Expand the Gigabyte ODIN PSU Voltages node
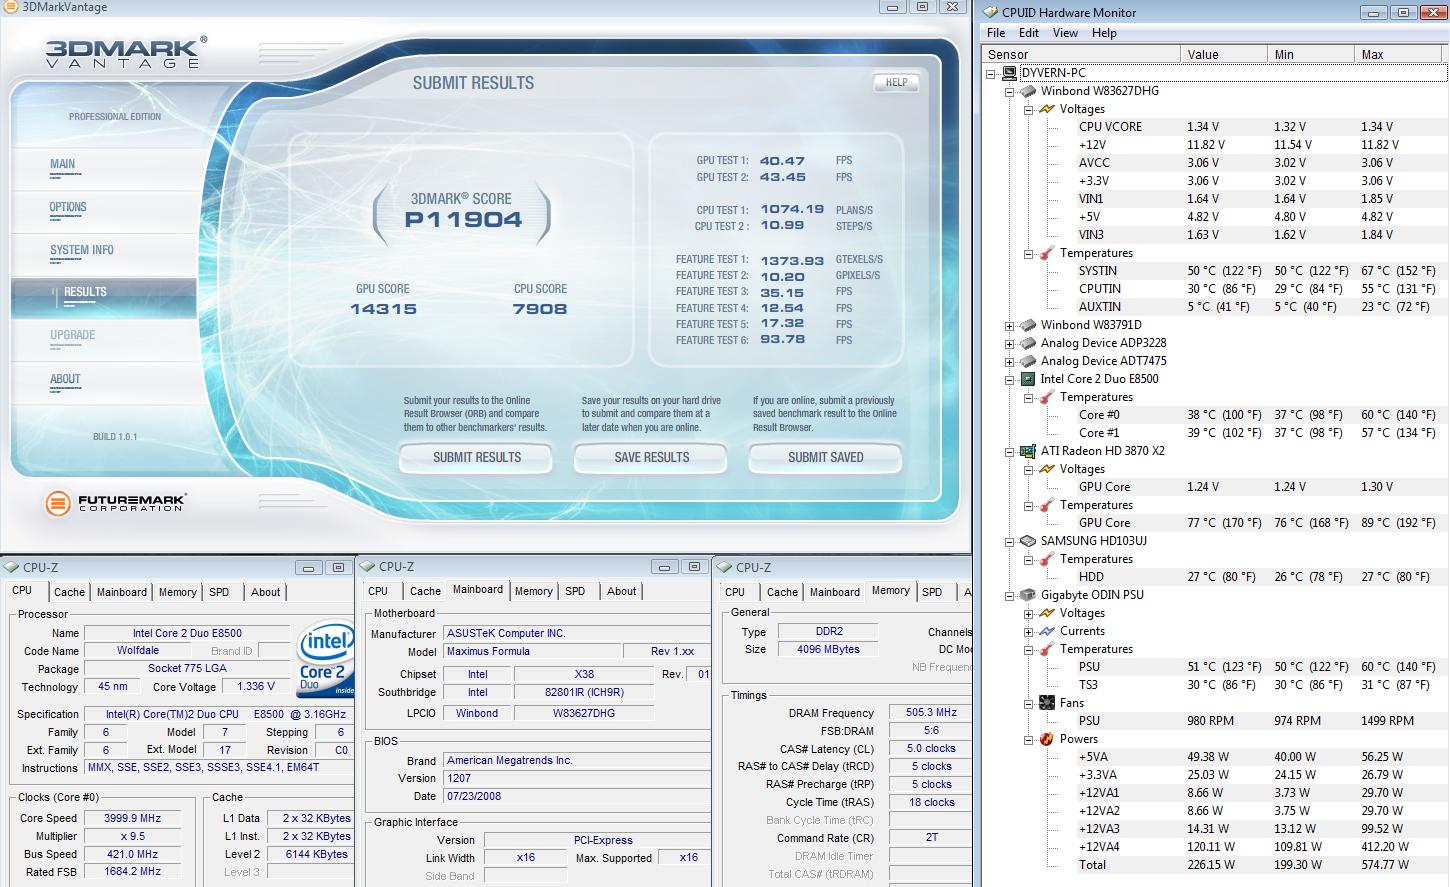 [1028, 613]
